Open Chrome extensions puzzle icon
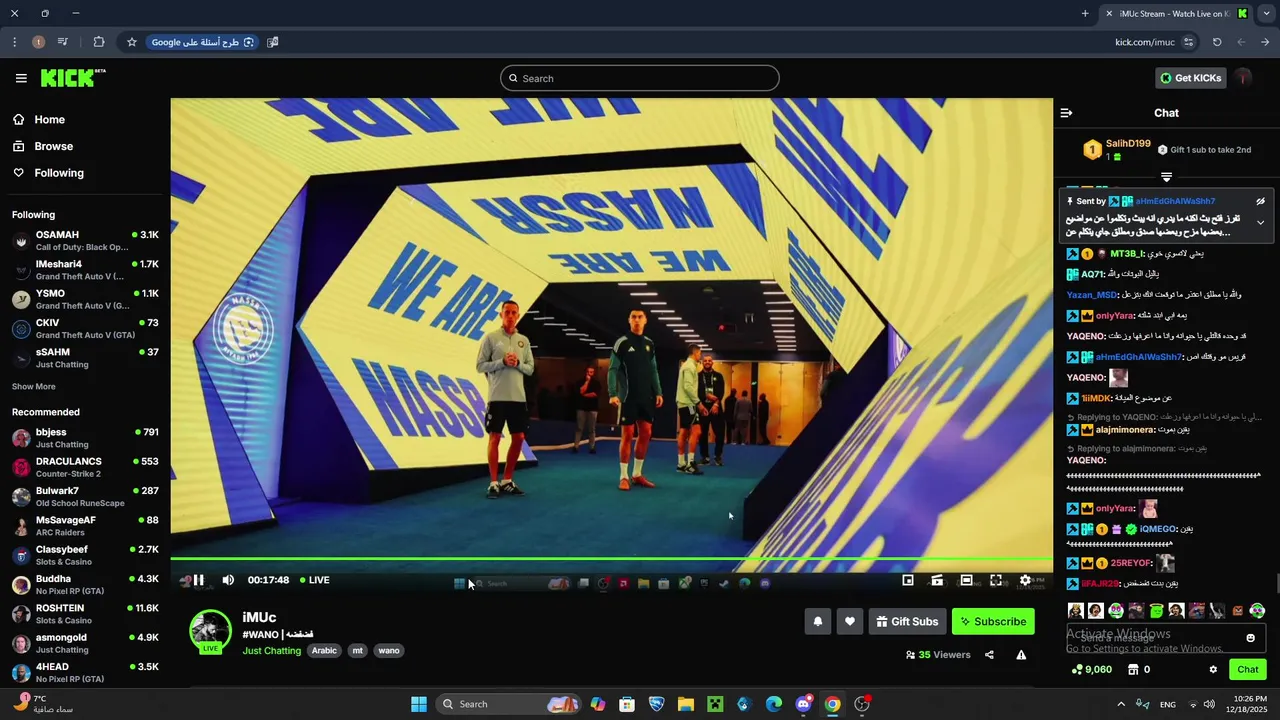1280x720 pixels. click(98, 42)
